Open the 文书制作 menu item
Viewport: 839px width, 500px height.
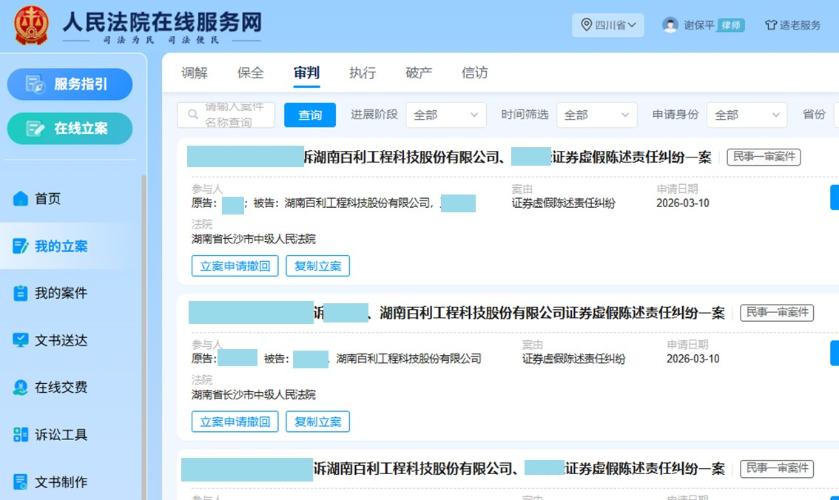click(70, 482)
